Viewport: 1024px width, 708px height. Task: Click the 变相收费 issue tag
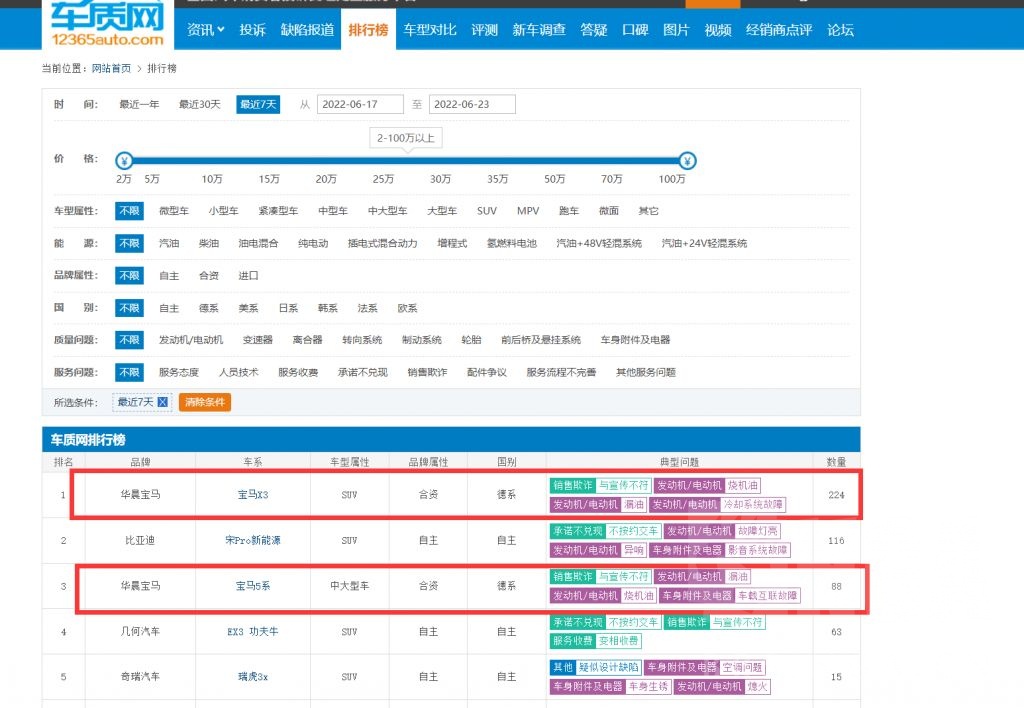click(619, 641)
